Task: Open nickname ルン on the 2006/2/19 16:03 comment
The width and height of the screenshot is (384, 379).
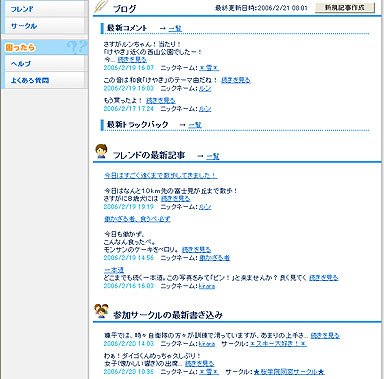Action: pyautogui.click(x=205, y=88)
